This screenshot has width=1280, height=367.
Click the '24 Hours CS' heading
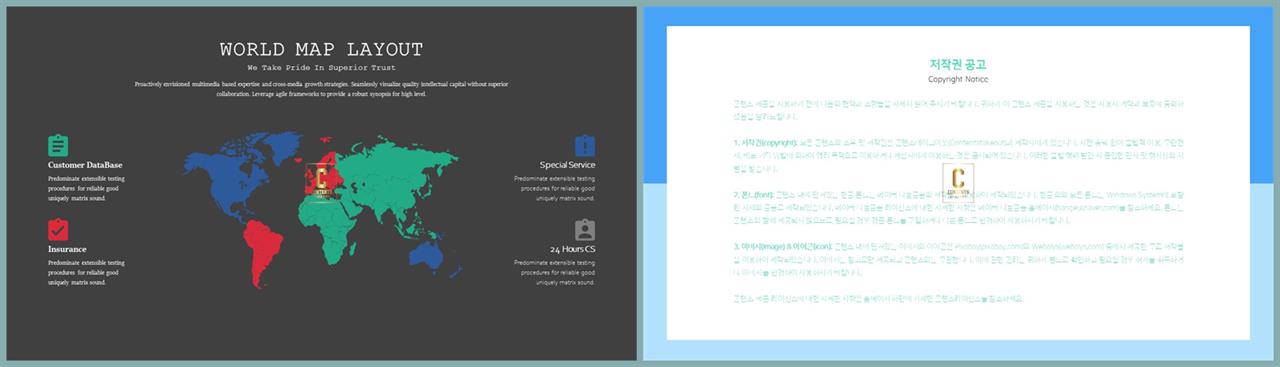(572, 249)
